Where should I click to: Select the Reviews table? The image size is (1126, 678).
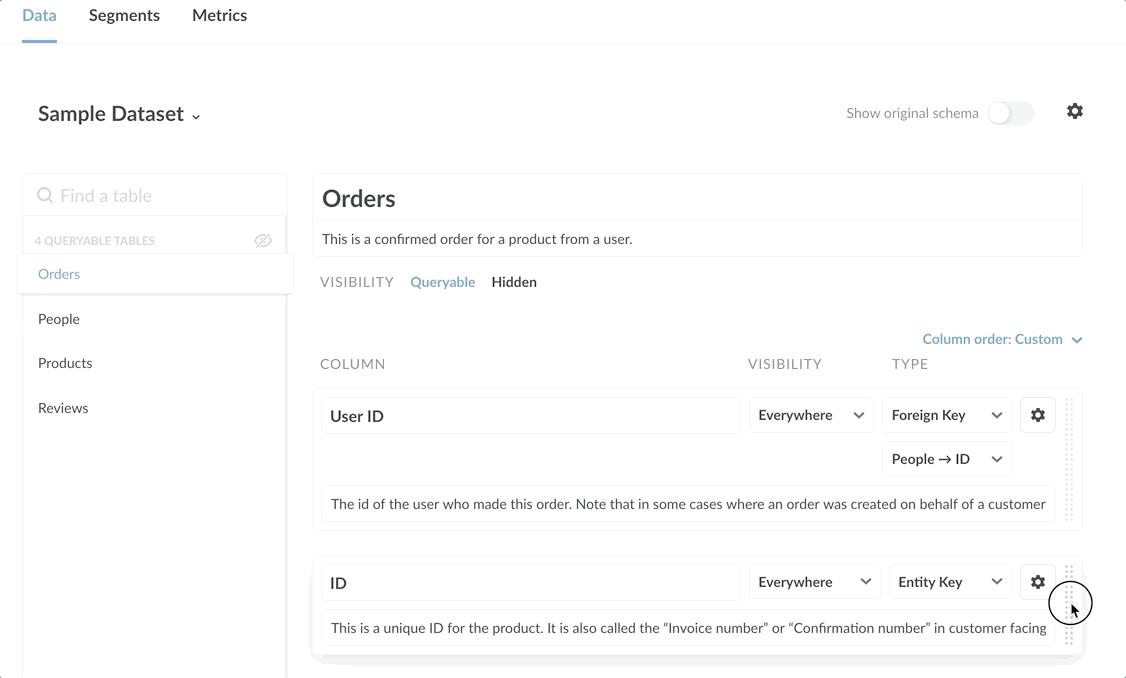[63, 408]
